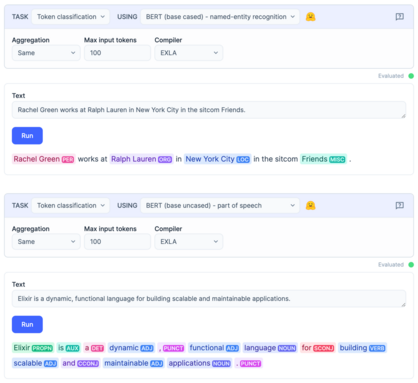Click the period PUNCT token
418x383 pixels.
click(x=249, y=363)
